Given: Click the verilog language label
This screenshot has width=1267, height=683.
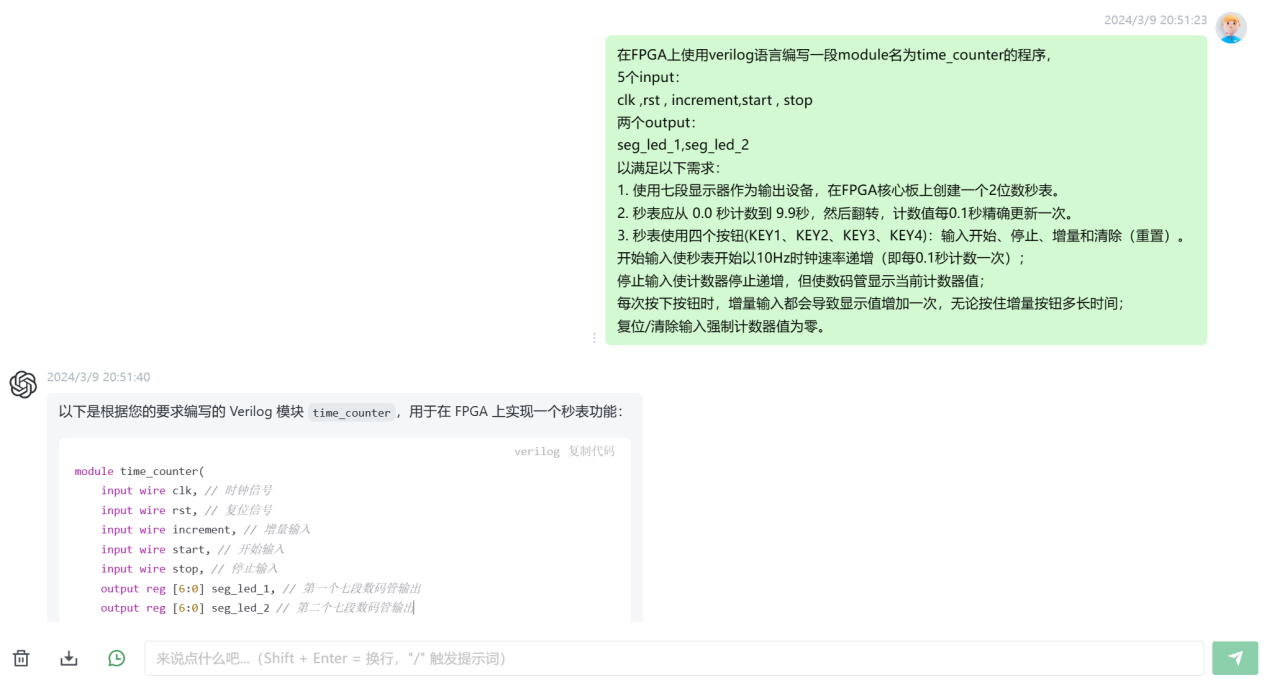Looking at the screenshot, I should 537,451.
